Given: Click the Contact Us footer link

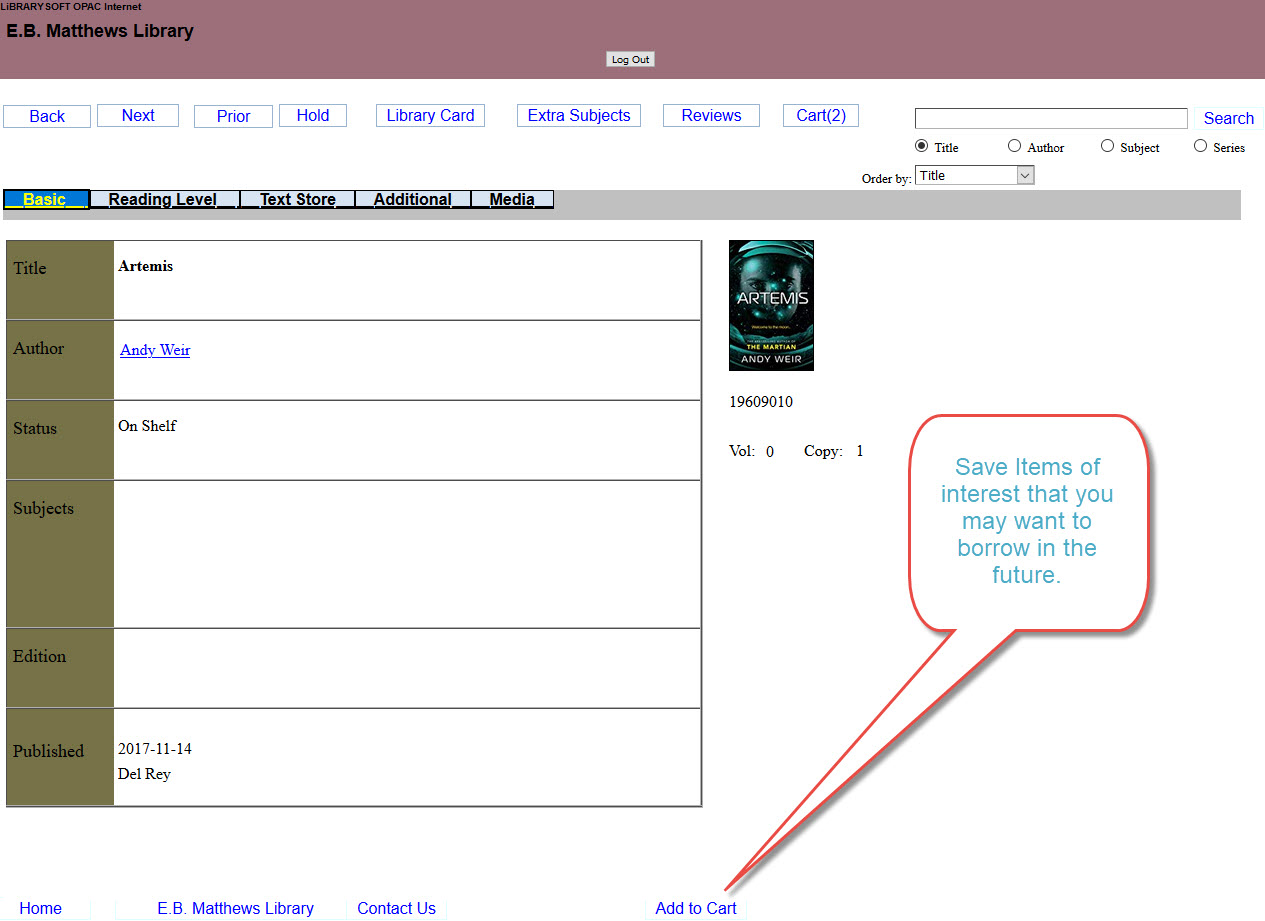Looking at the screenshot, I should point(396,908).
